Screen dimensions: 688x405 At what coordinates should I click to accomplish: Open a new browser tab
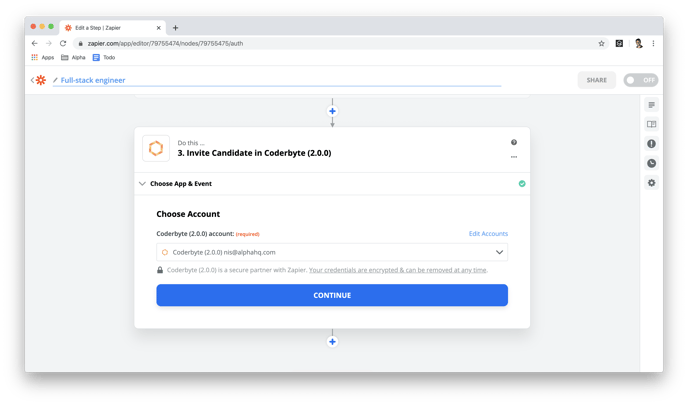click(x=175, y=28)
